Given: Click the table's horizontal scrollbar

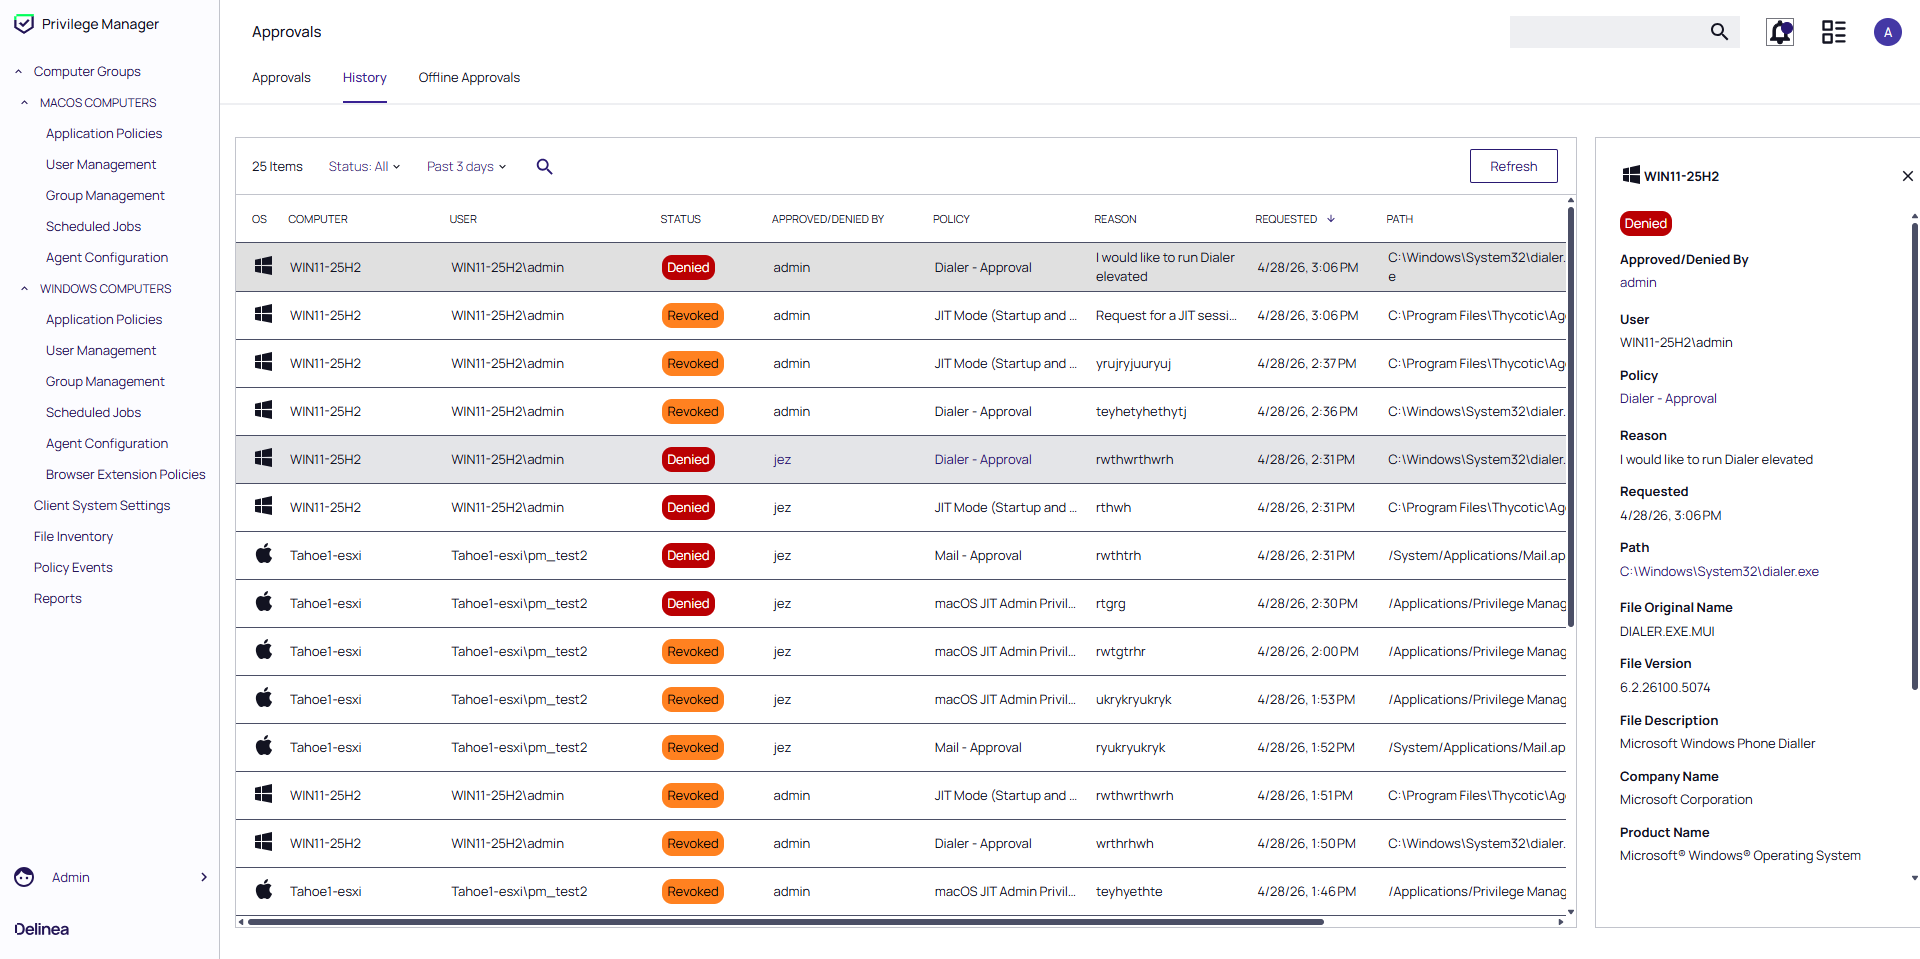Looking at the screenshot, I should (786, 922).
